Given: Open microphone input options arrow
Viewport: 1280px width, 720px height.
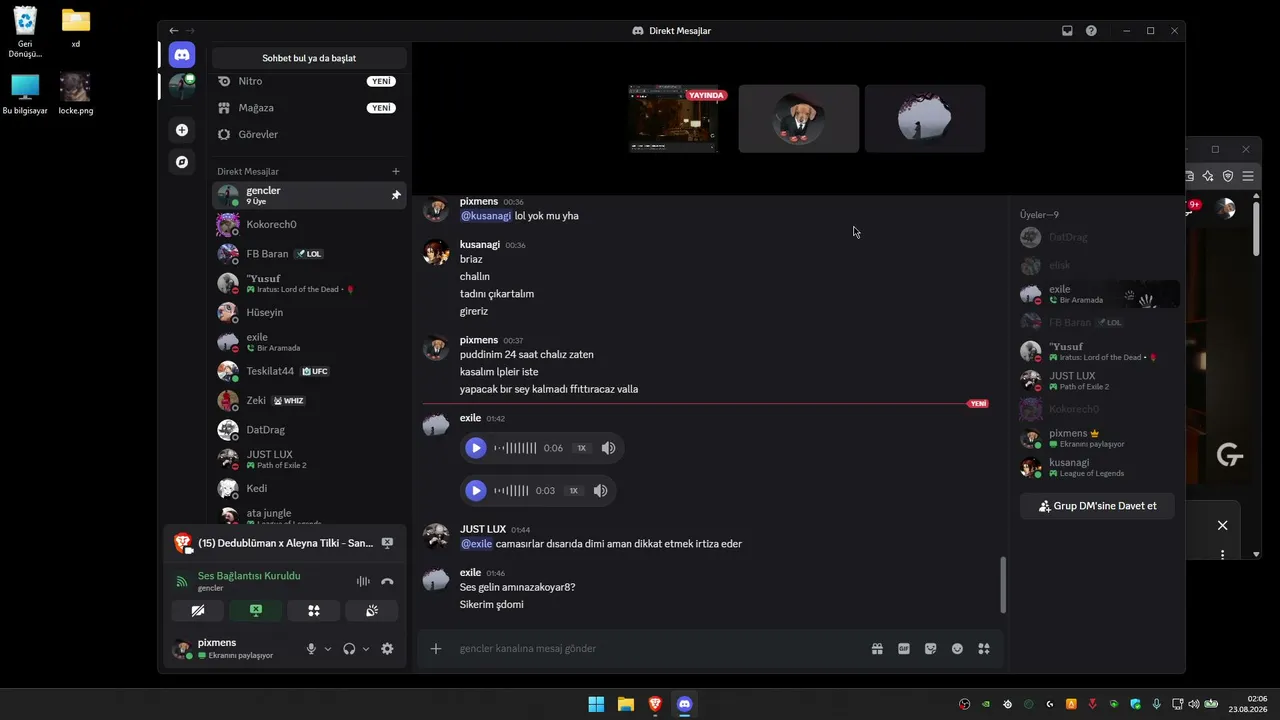Looking at the screenshot, I should click(x=327, y=649).
